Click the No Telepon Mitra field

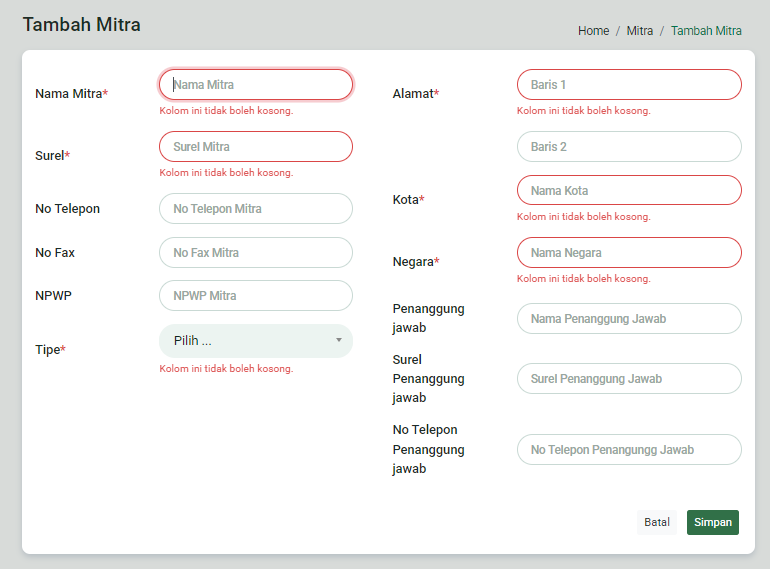coord(255,209)
